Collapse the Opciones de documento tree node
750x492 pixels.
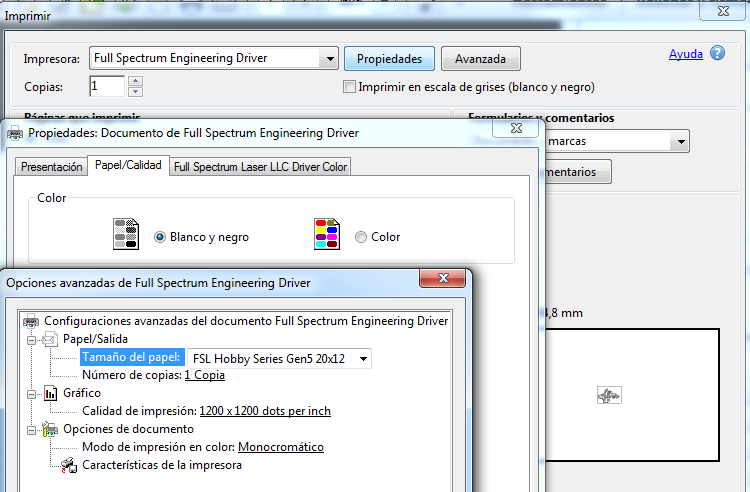pyautogui.click(x=32, y=430)
